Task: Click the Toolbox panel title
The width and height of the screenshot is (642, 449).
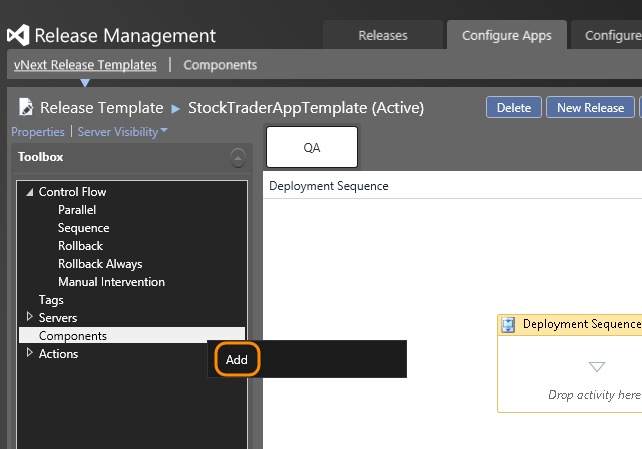Action: pyautogui.click(x=41, y=157)
